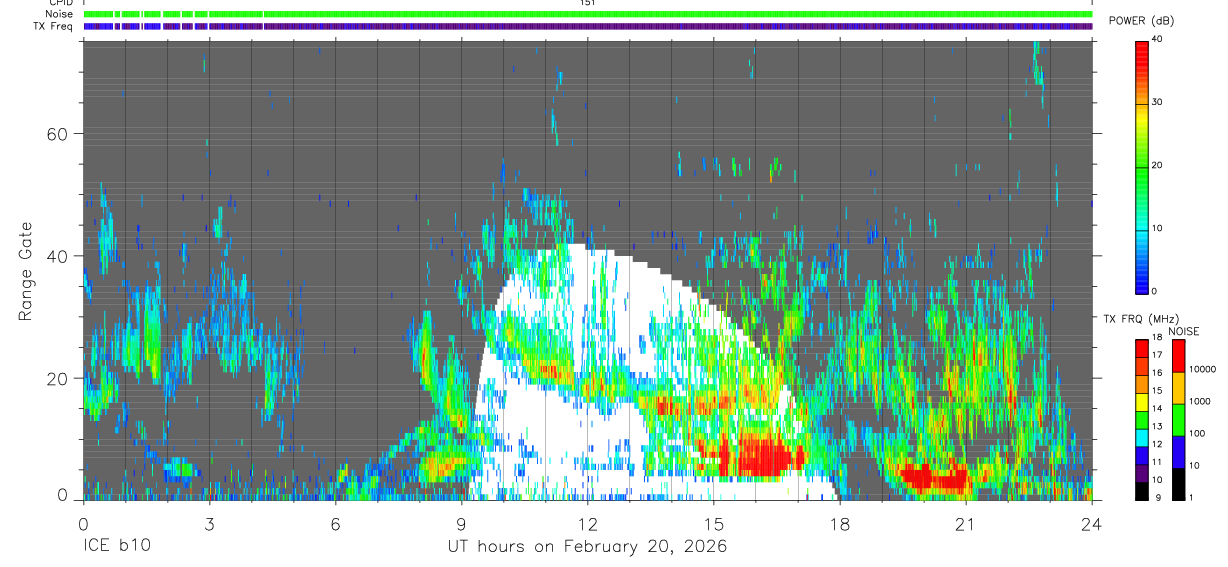Click the 'POWER (dB)' label
The width and height of the screenshot is (1228, 567).
pyautogui.click(x=1141, y=21)
